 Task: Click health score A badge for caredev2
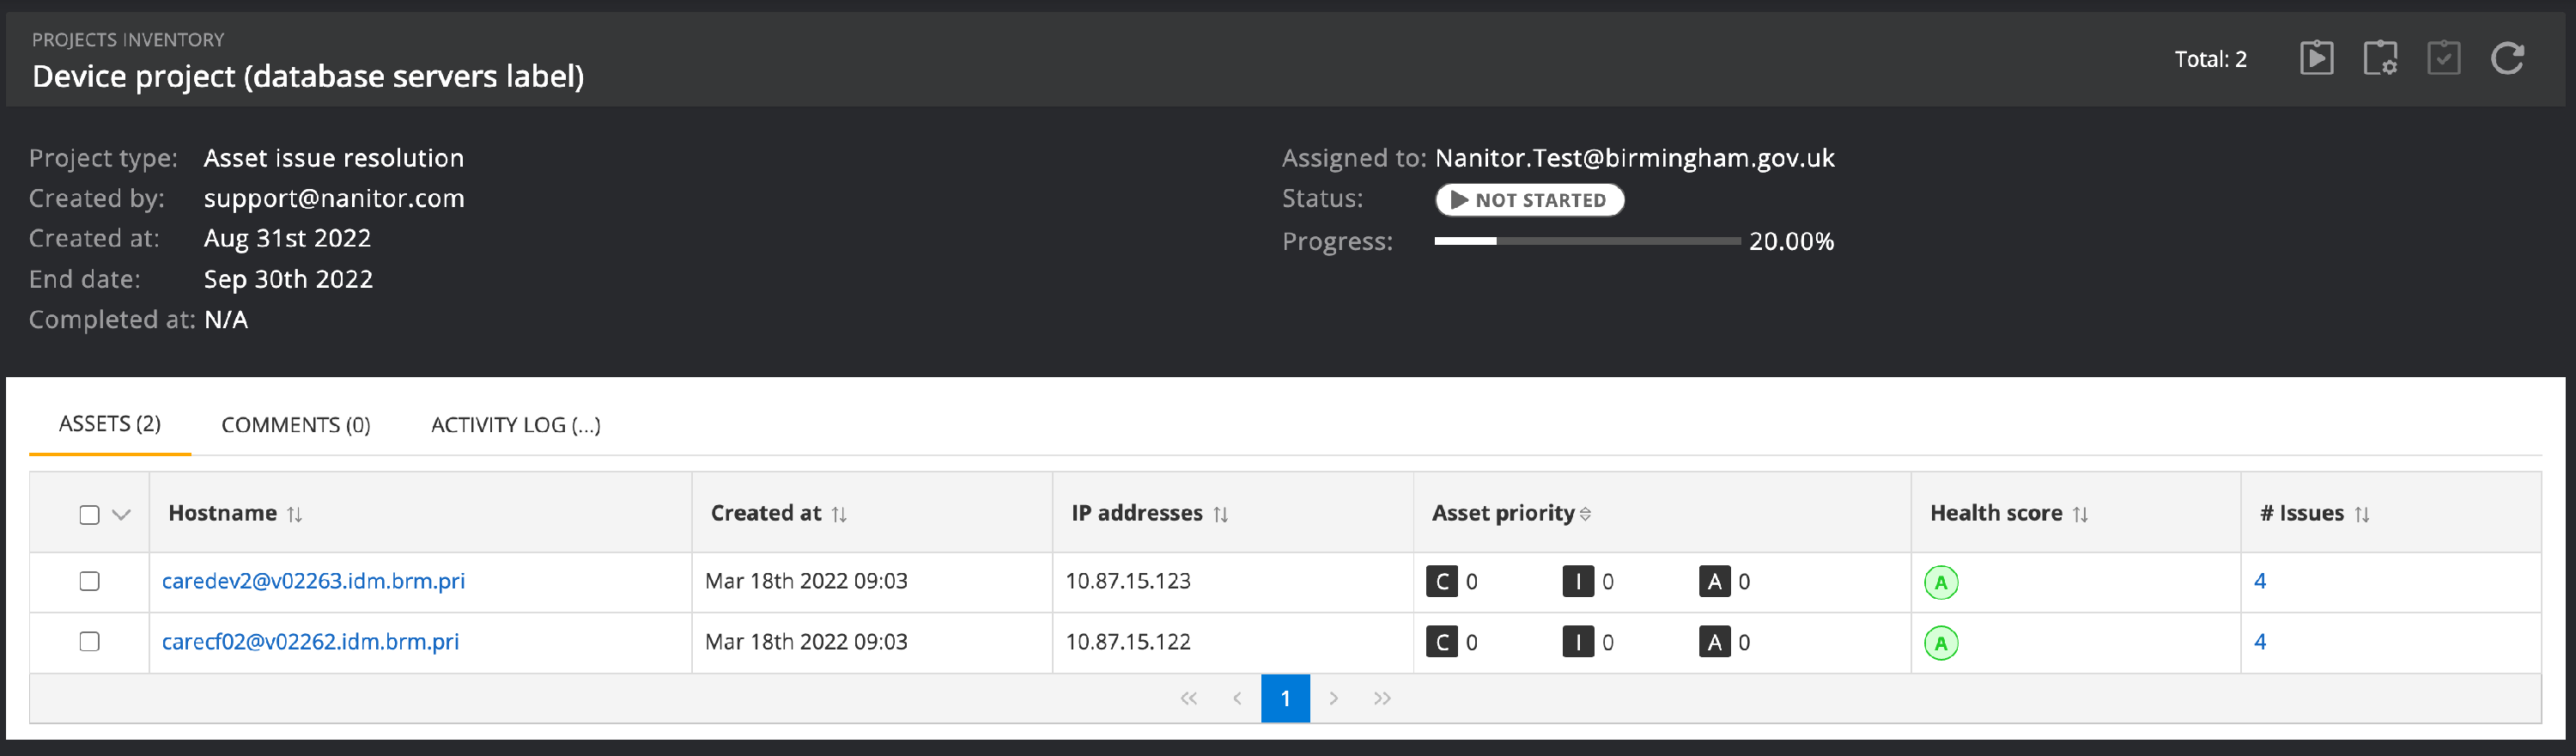click(1941, 582)
